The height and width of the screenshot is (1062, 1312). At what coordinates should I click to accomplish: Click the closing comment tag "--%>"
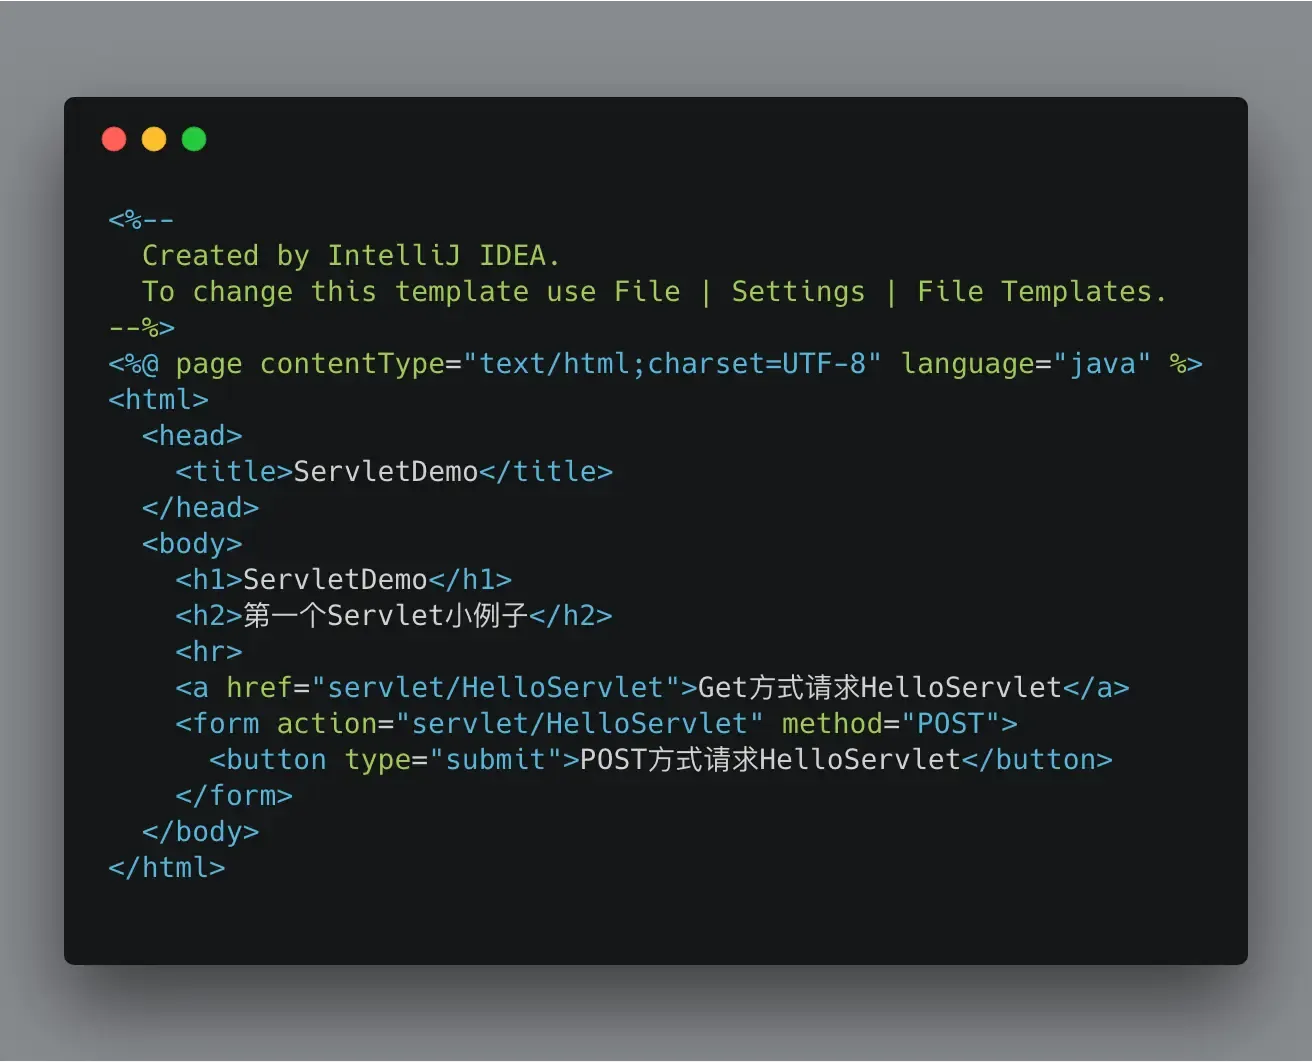click(141, 328)
